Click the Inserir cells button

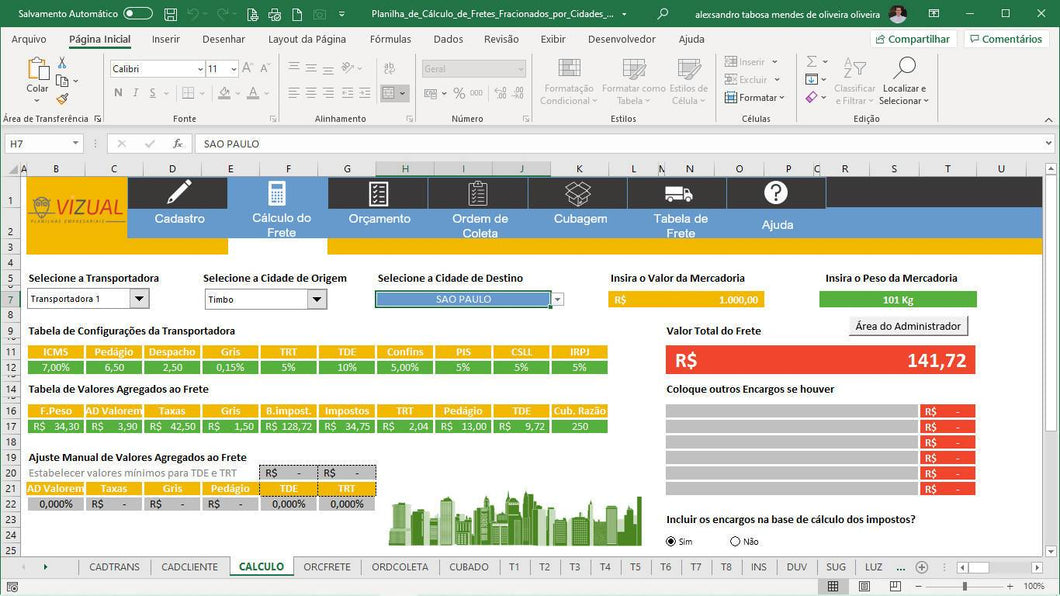(x=751, y=61)
